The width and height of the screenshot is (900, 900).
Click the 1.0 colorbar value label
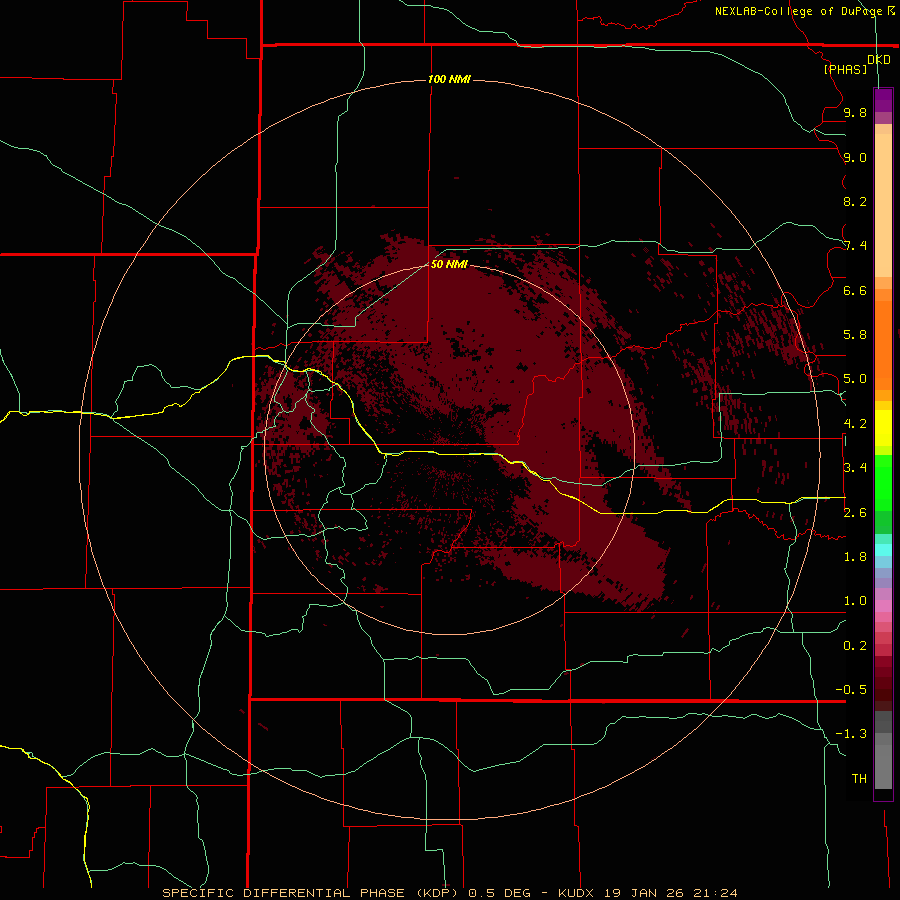pos(855,601)
